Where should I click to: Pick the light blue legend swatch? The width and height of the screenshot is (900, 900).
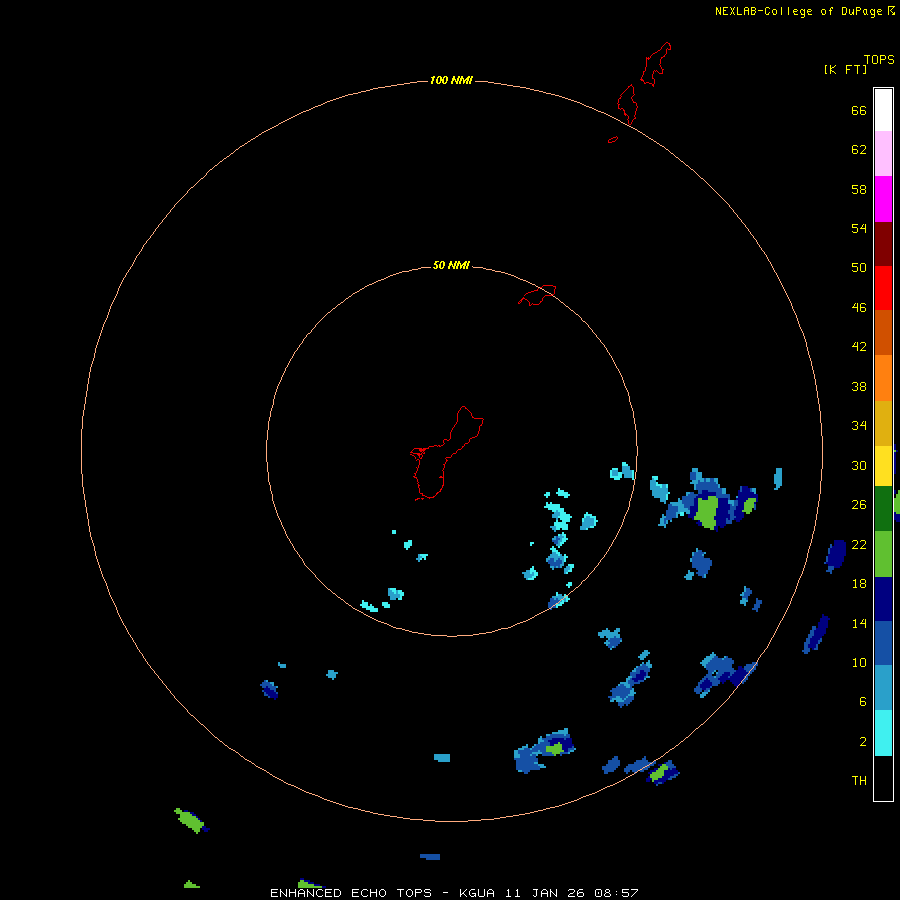click(883, 688)
